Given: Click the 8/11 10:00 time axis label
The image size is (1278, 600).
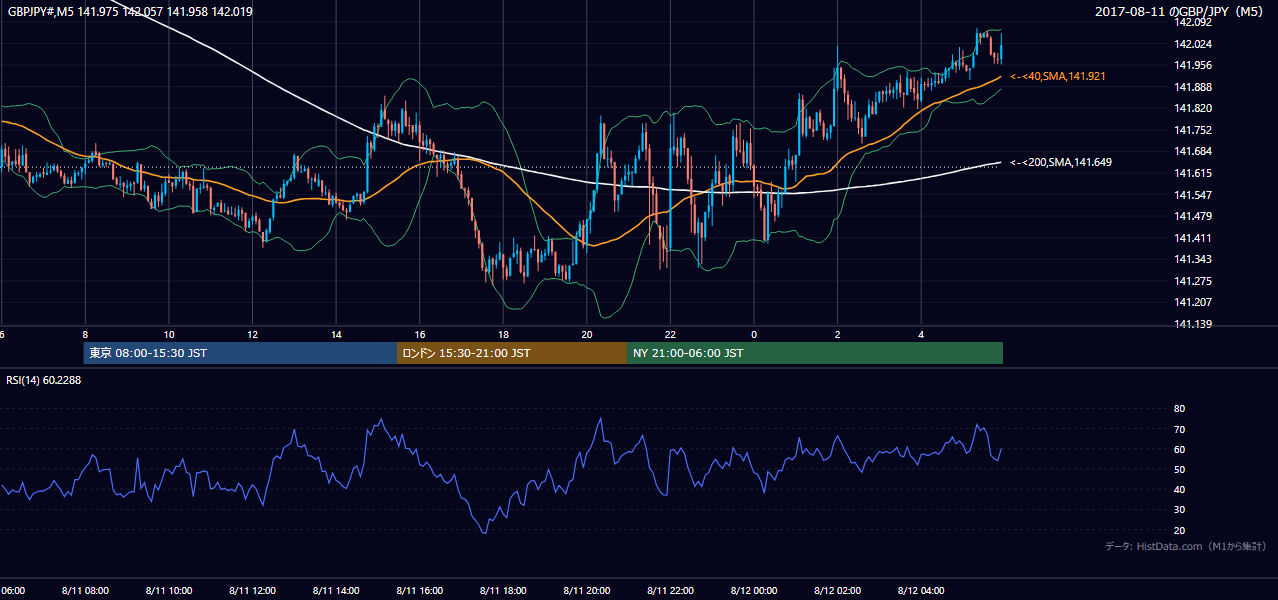Looking at the screenshot, I should click(x=169, y=590).
